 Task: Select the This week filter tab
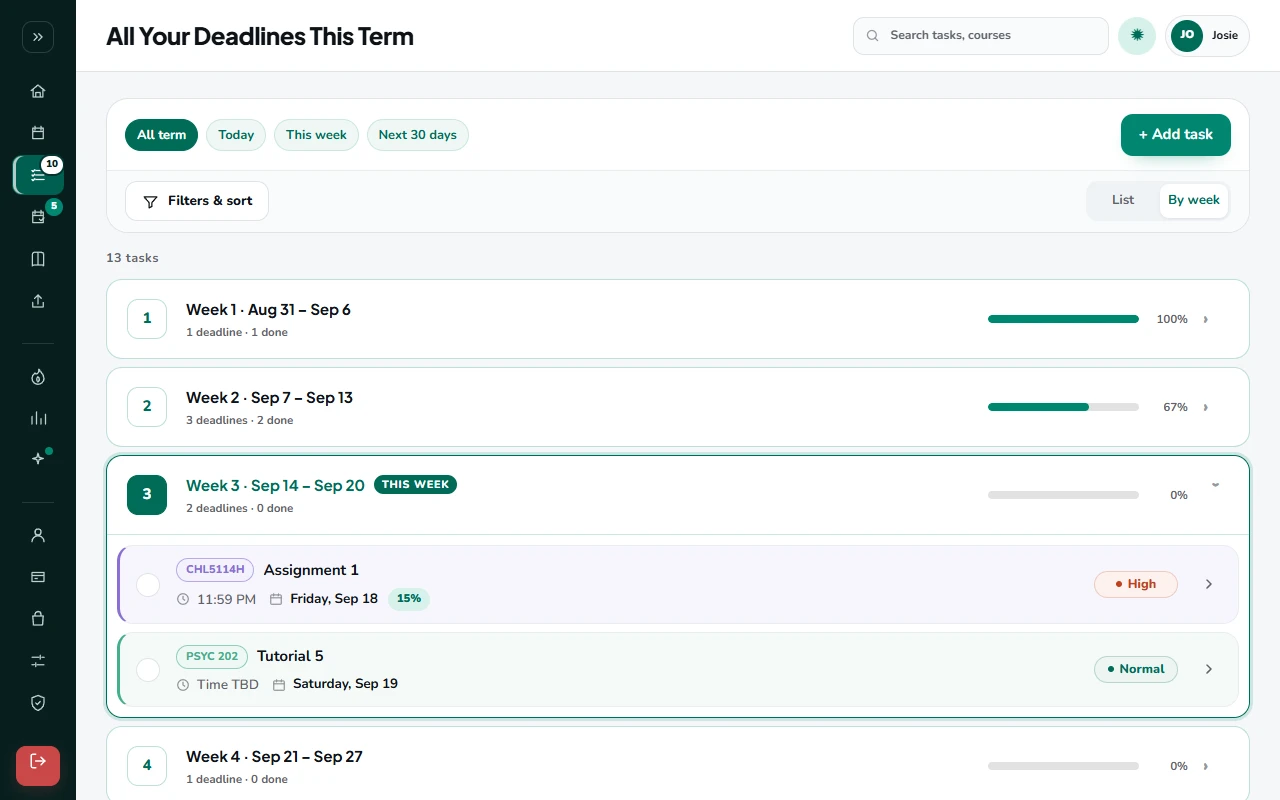[316, 135]
